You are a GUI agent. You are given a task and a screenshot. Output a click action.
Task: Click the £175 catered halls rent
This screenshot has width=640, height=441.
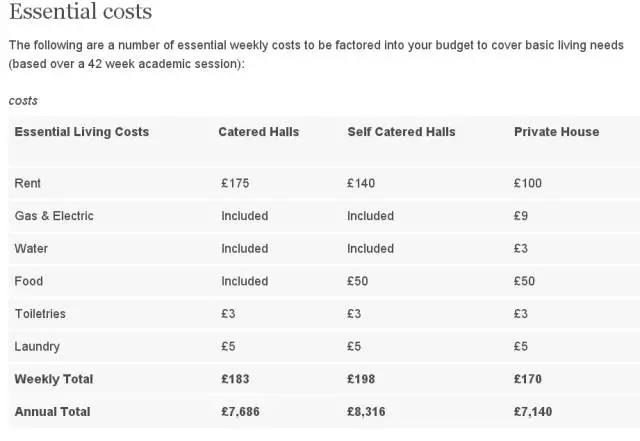234,184
